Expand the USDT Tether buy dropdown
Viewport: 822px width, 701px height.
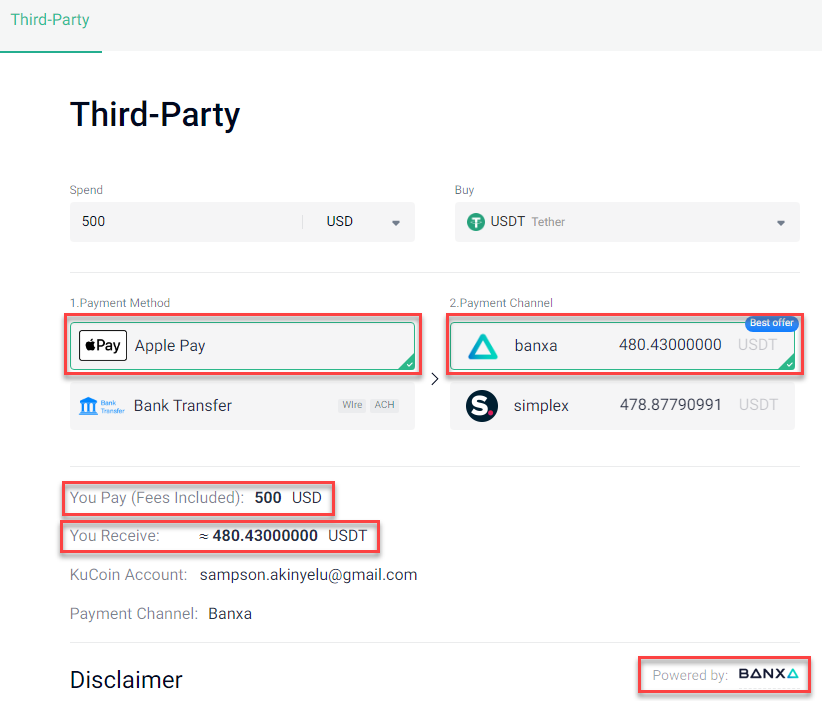click(x=627, y=222)
